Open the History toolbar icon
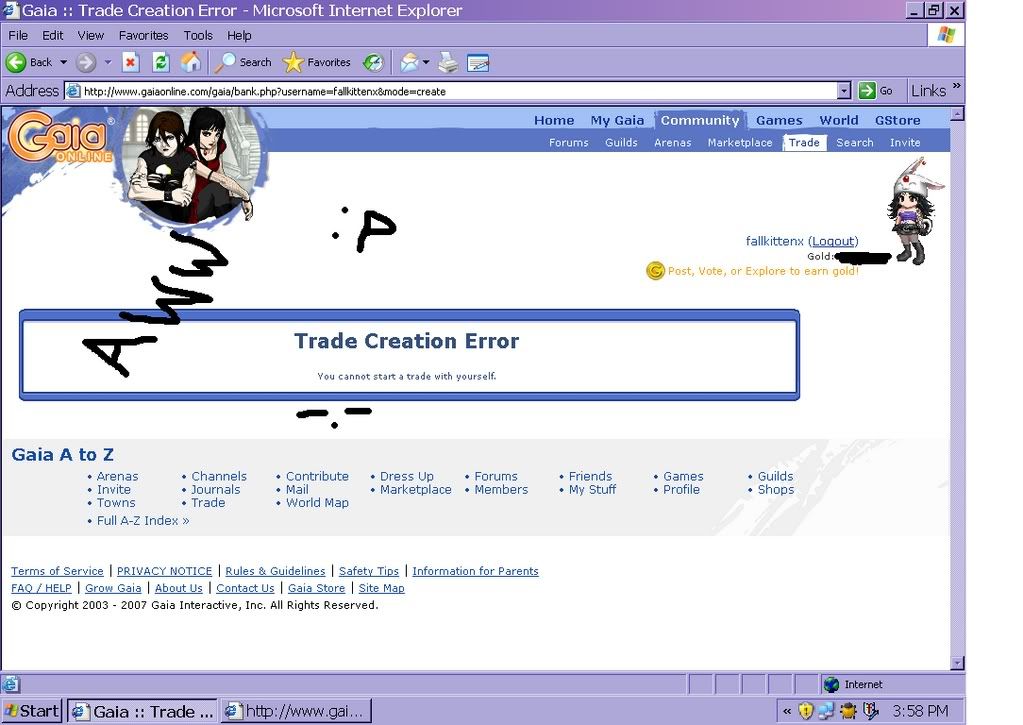Viewport: 1023px width, 725px height. pyautogui.click(x=373, y=63)
